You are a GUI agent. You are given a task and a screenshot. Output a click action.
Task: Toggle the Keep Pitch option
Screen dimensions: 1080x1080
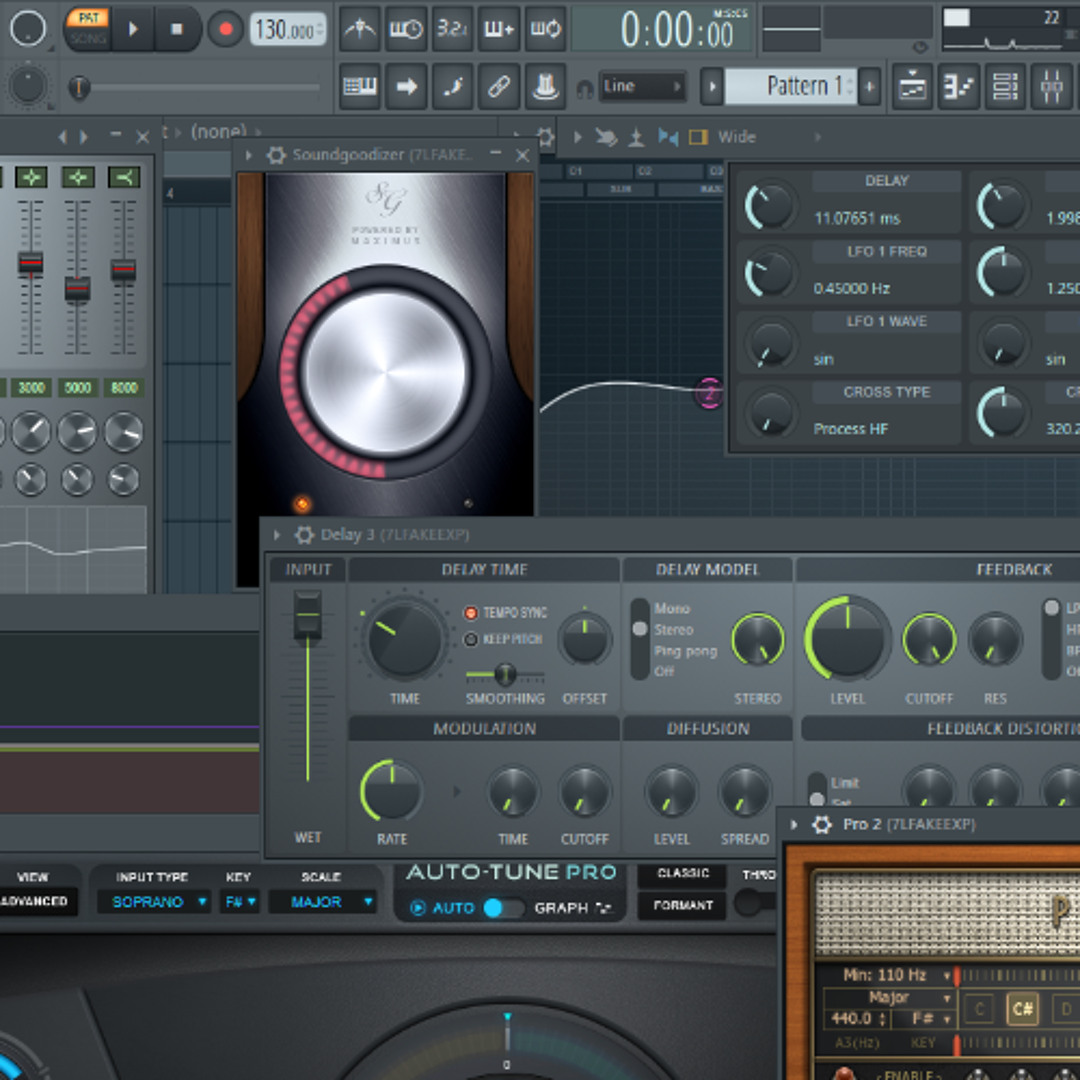tap(471, 640)
